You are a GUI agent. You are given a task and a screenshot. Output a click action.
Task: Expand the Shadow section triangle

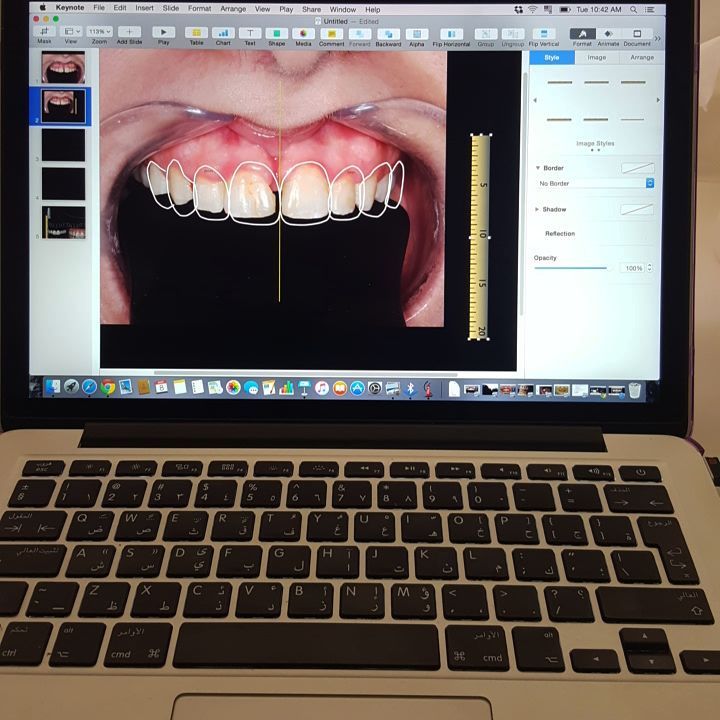point(537,209)
